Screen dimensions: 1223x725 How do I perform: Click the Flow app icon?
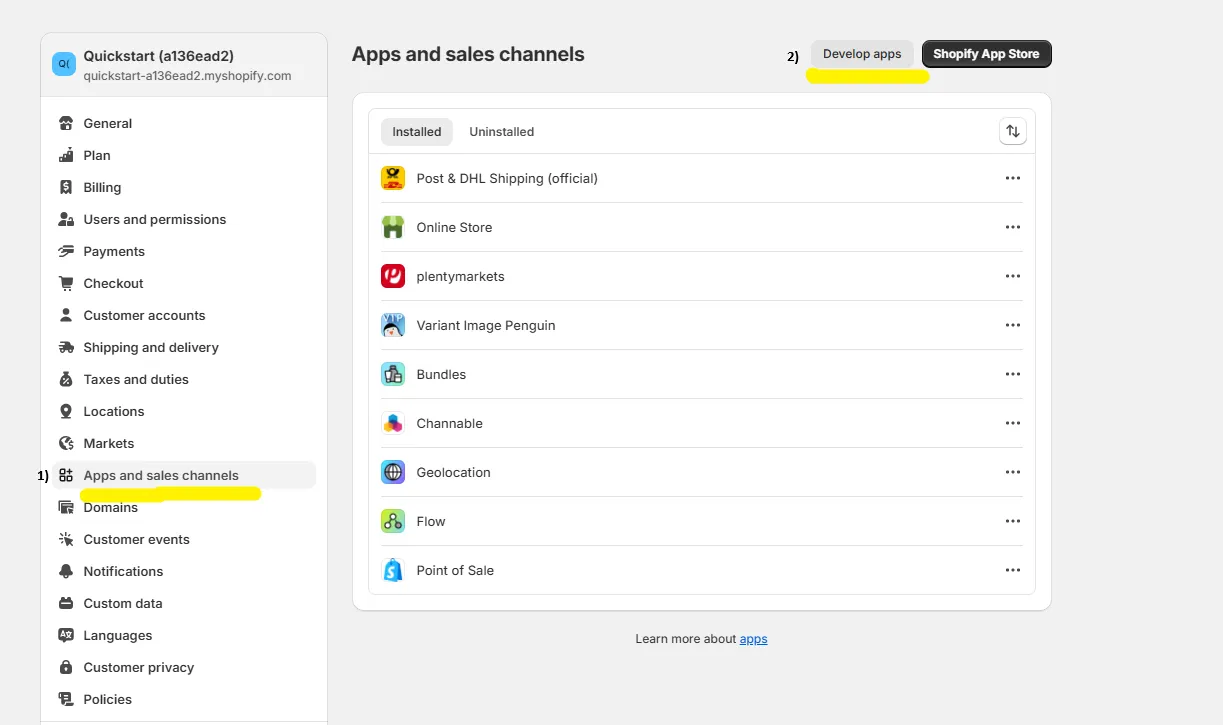coord(393,521)
